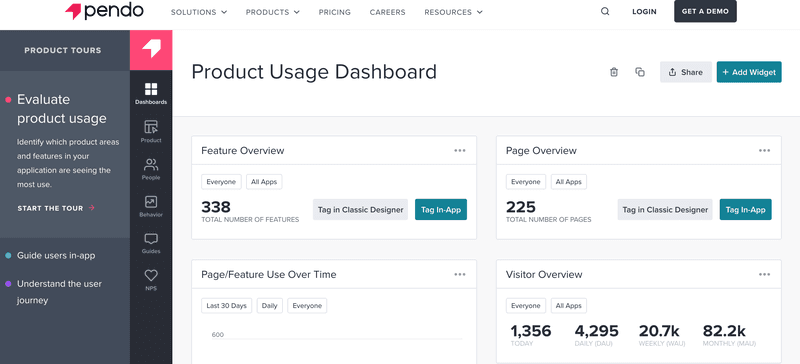
Task: Click Tag In-App in Page Overview
Action: [x=745, y=210]
